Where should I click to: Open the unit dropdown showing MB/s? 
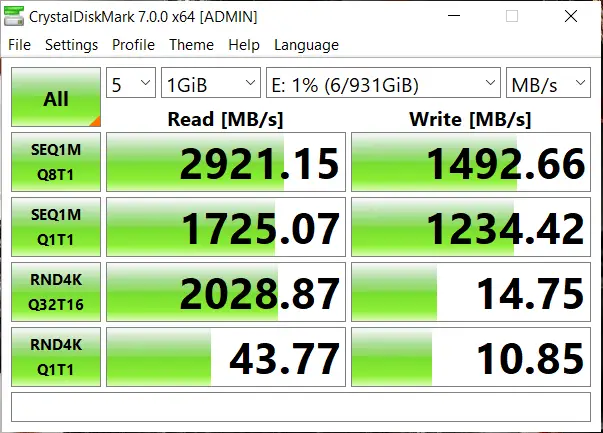click(548, 83)
